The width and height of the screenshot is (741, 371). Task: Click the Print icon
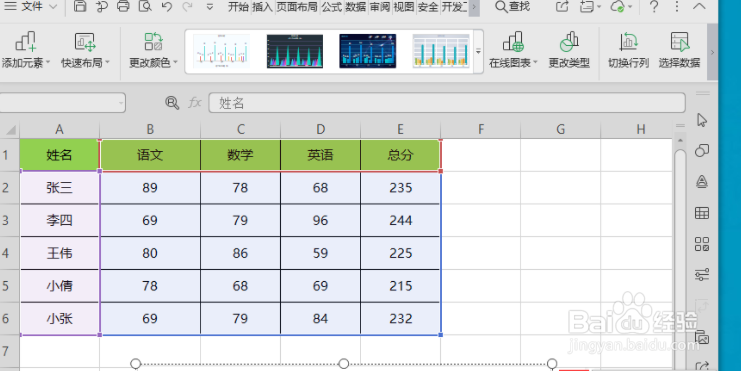point(123,6)
